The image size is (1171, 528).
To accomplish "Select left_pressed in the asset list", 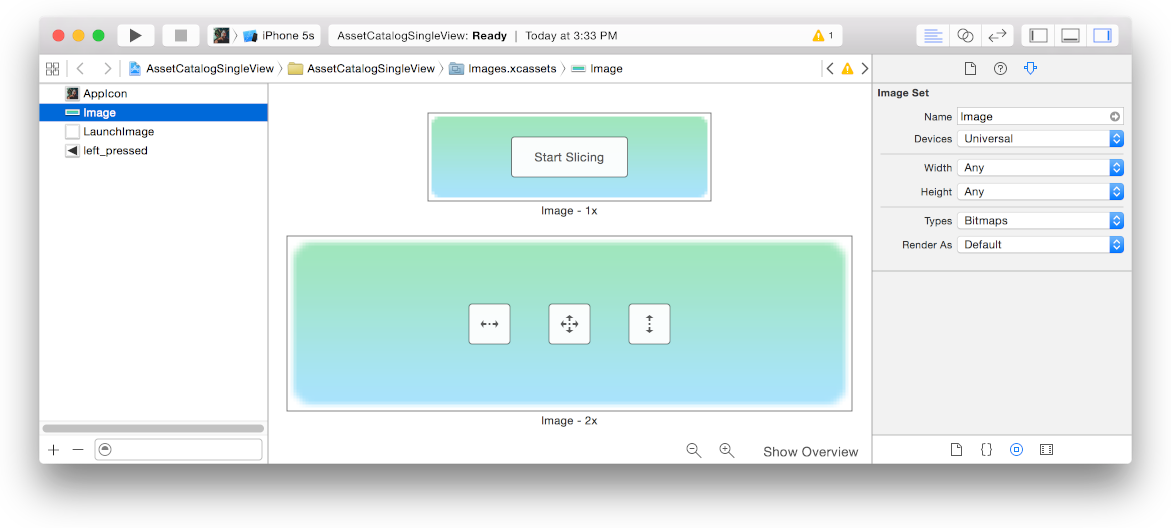I will (115, 151).
